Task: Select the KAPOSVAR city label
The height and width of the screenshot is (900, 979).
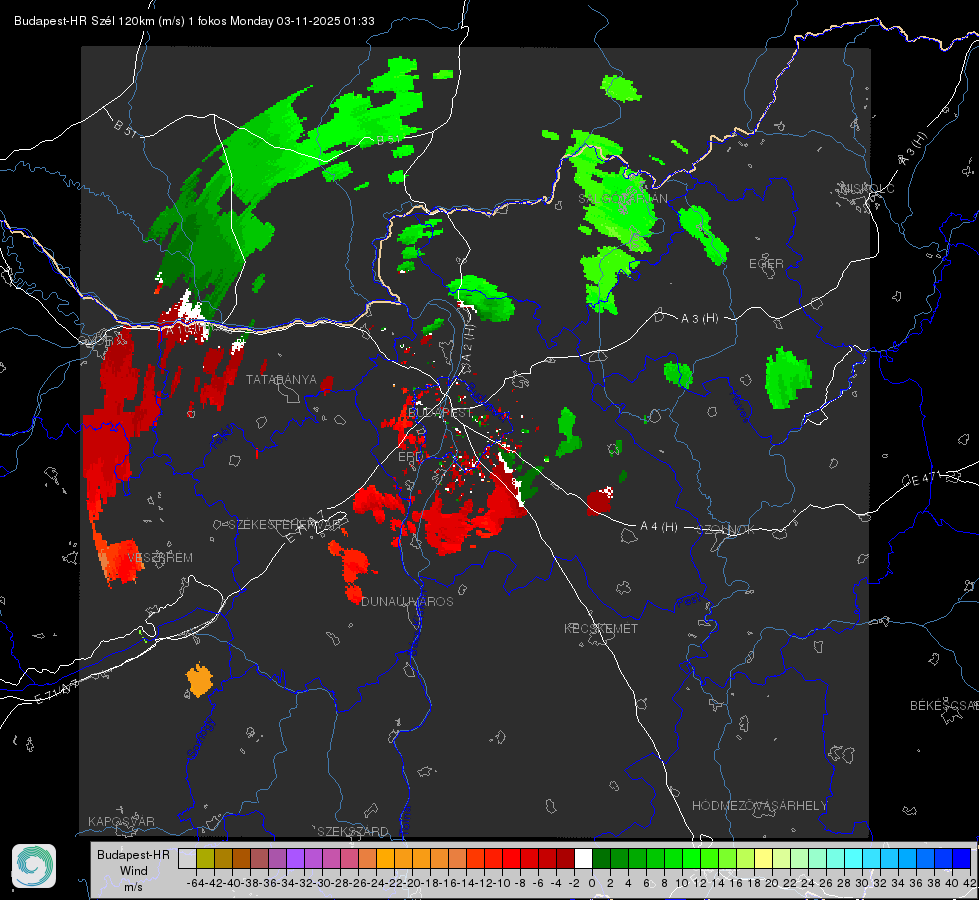Action: pyautogui.click(x=121, y=821)
